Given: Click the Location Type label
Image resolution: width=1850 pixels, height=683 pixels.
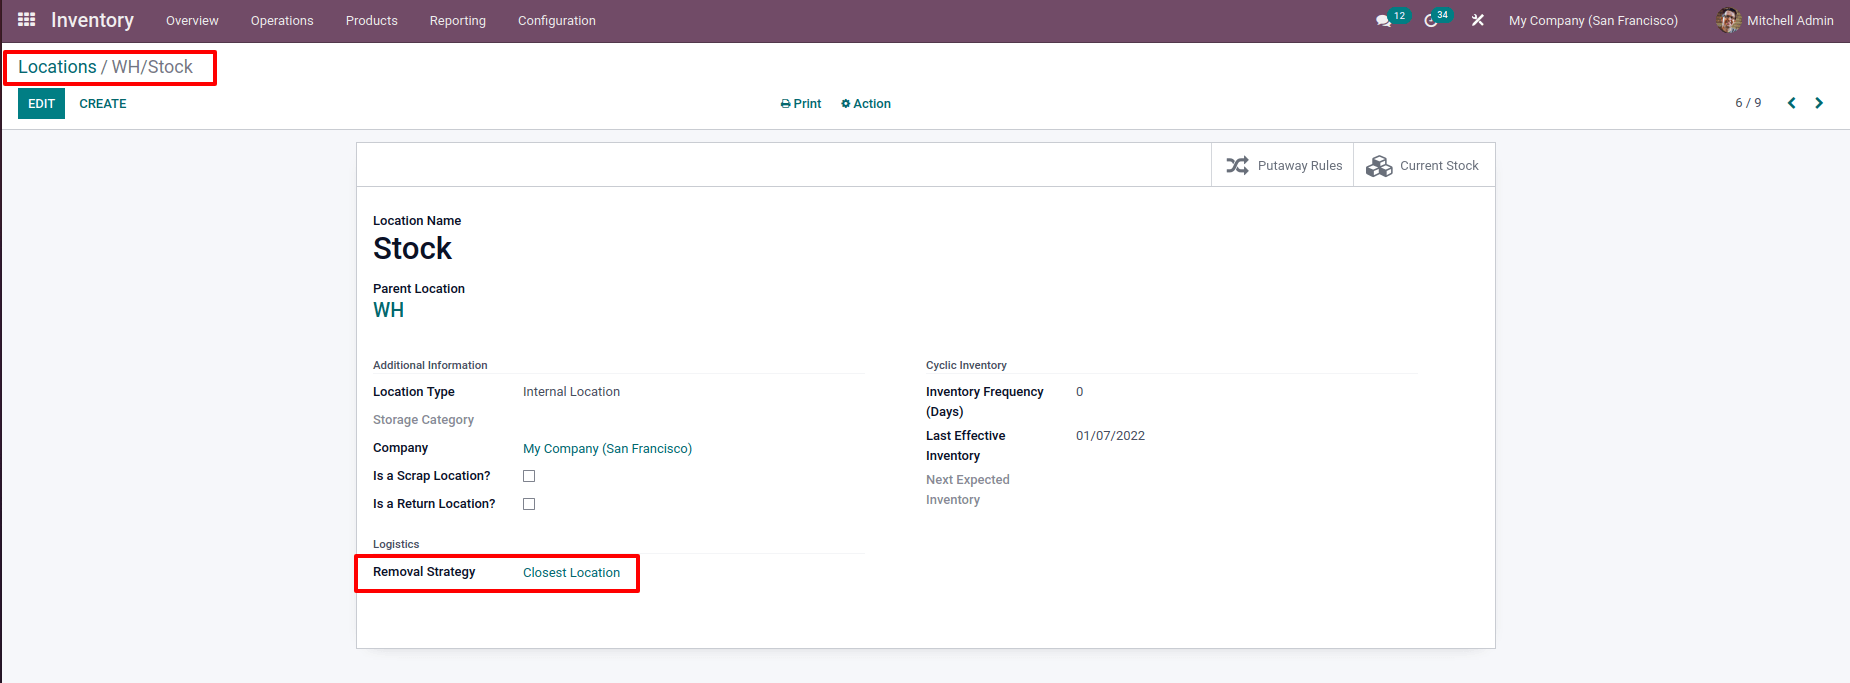Looking at the screenshot, I should [x=413, y=392].
